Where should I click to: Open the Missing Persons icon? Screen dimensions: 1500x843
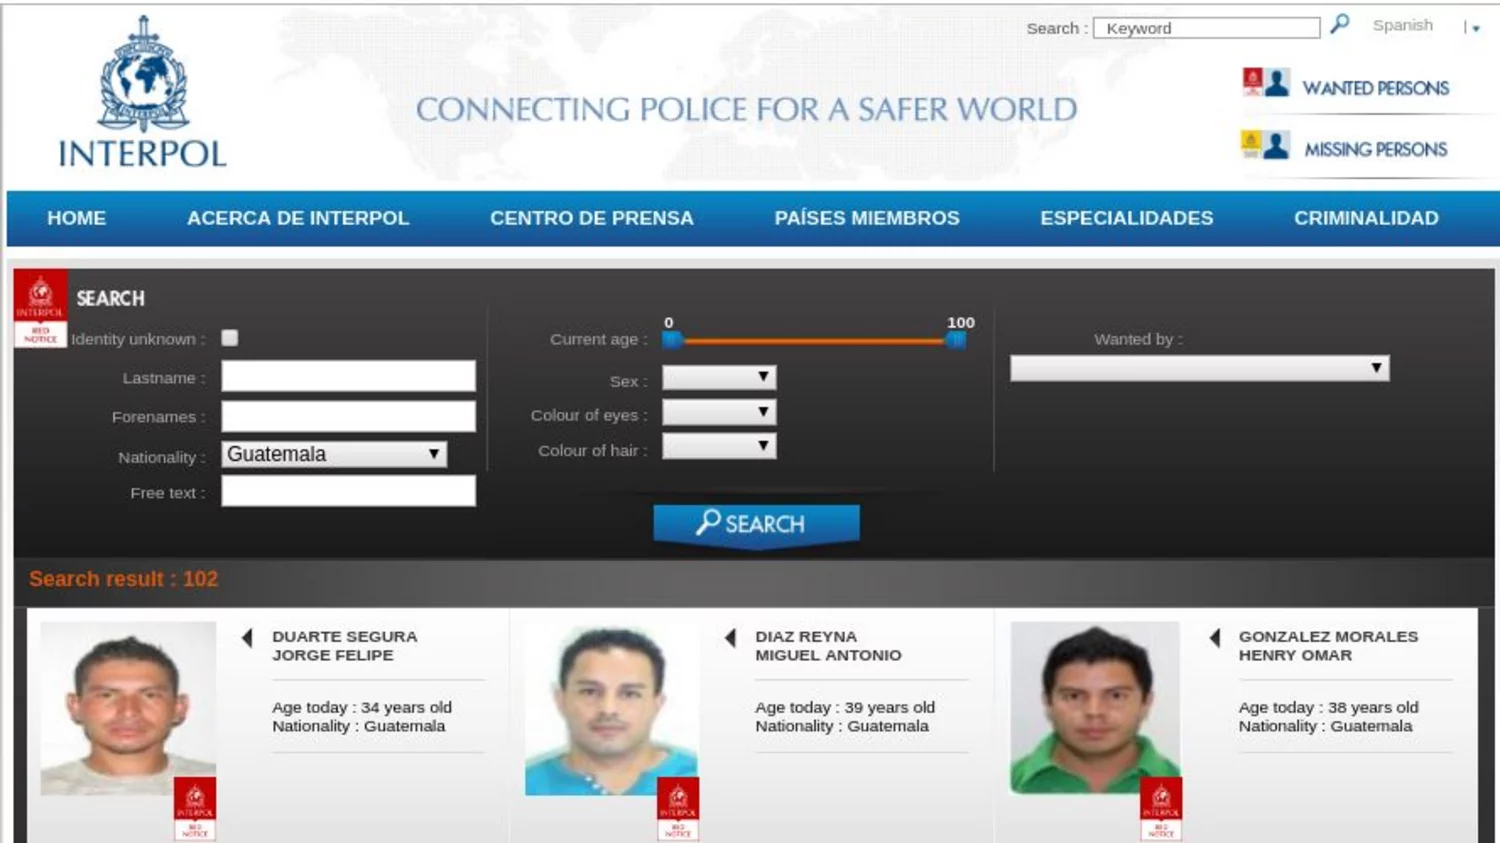[x=1265, y=146]
